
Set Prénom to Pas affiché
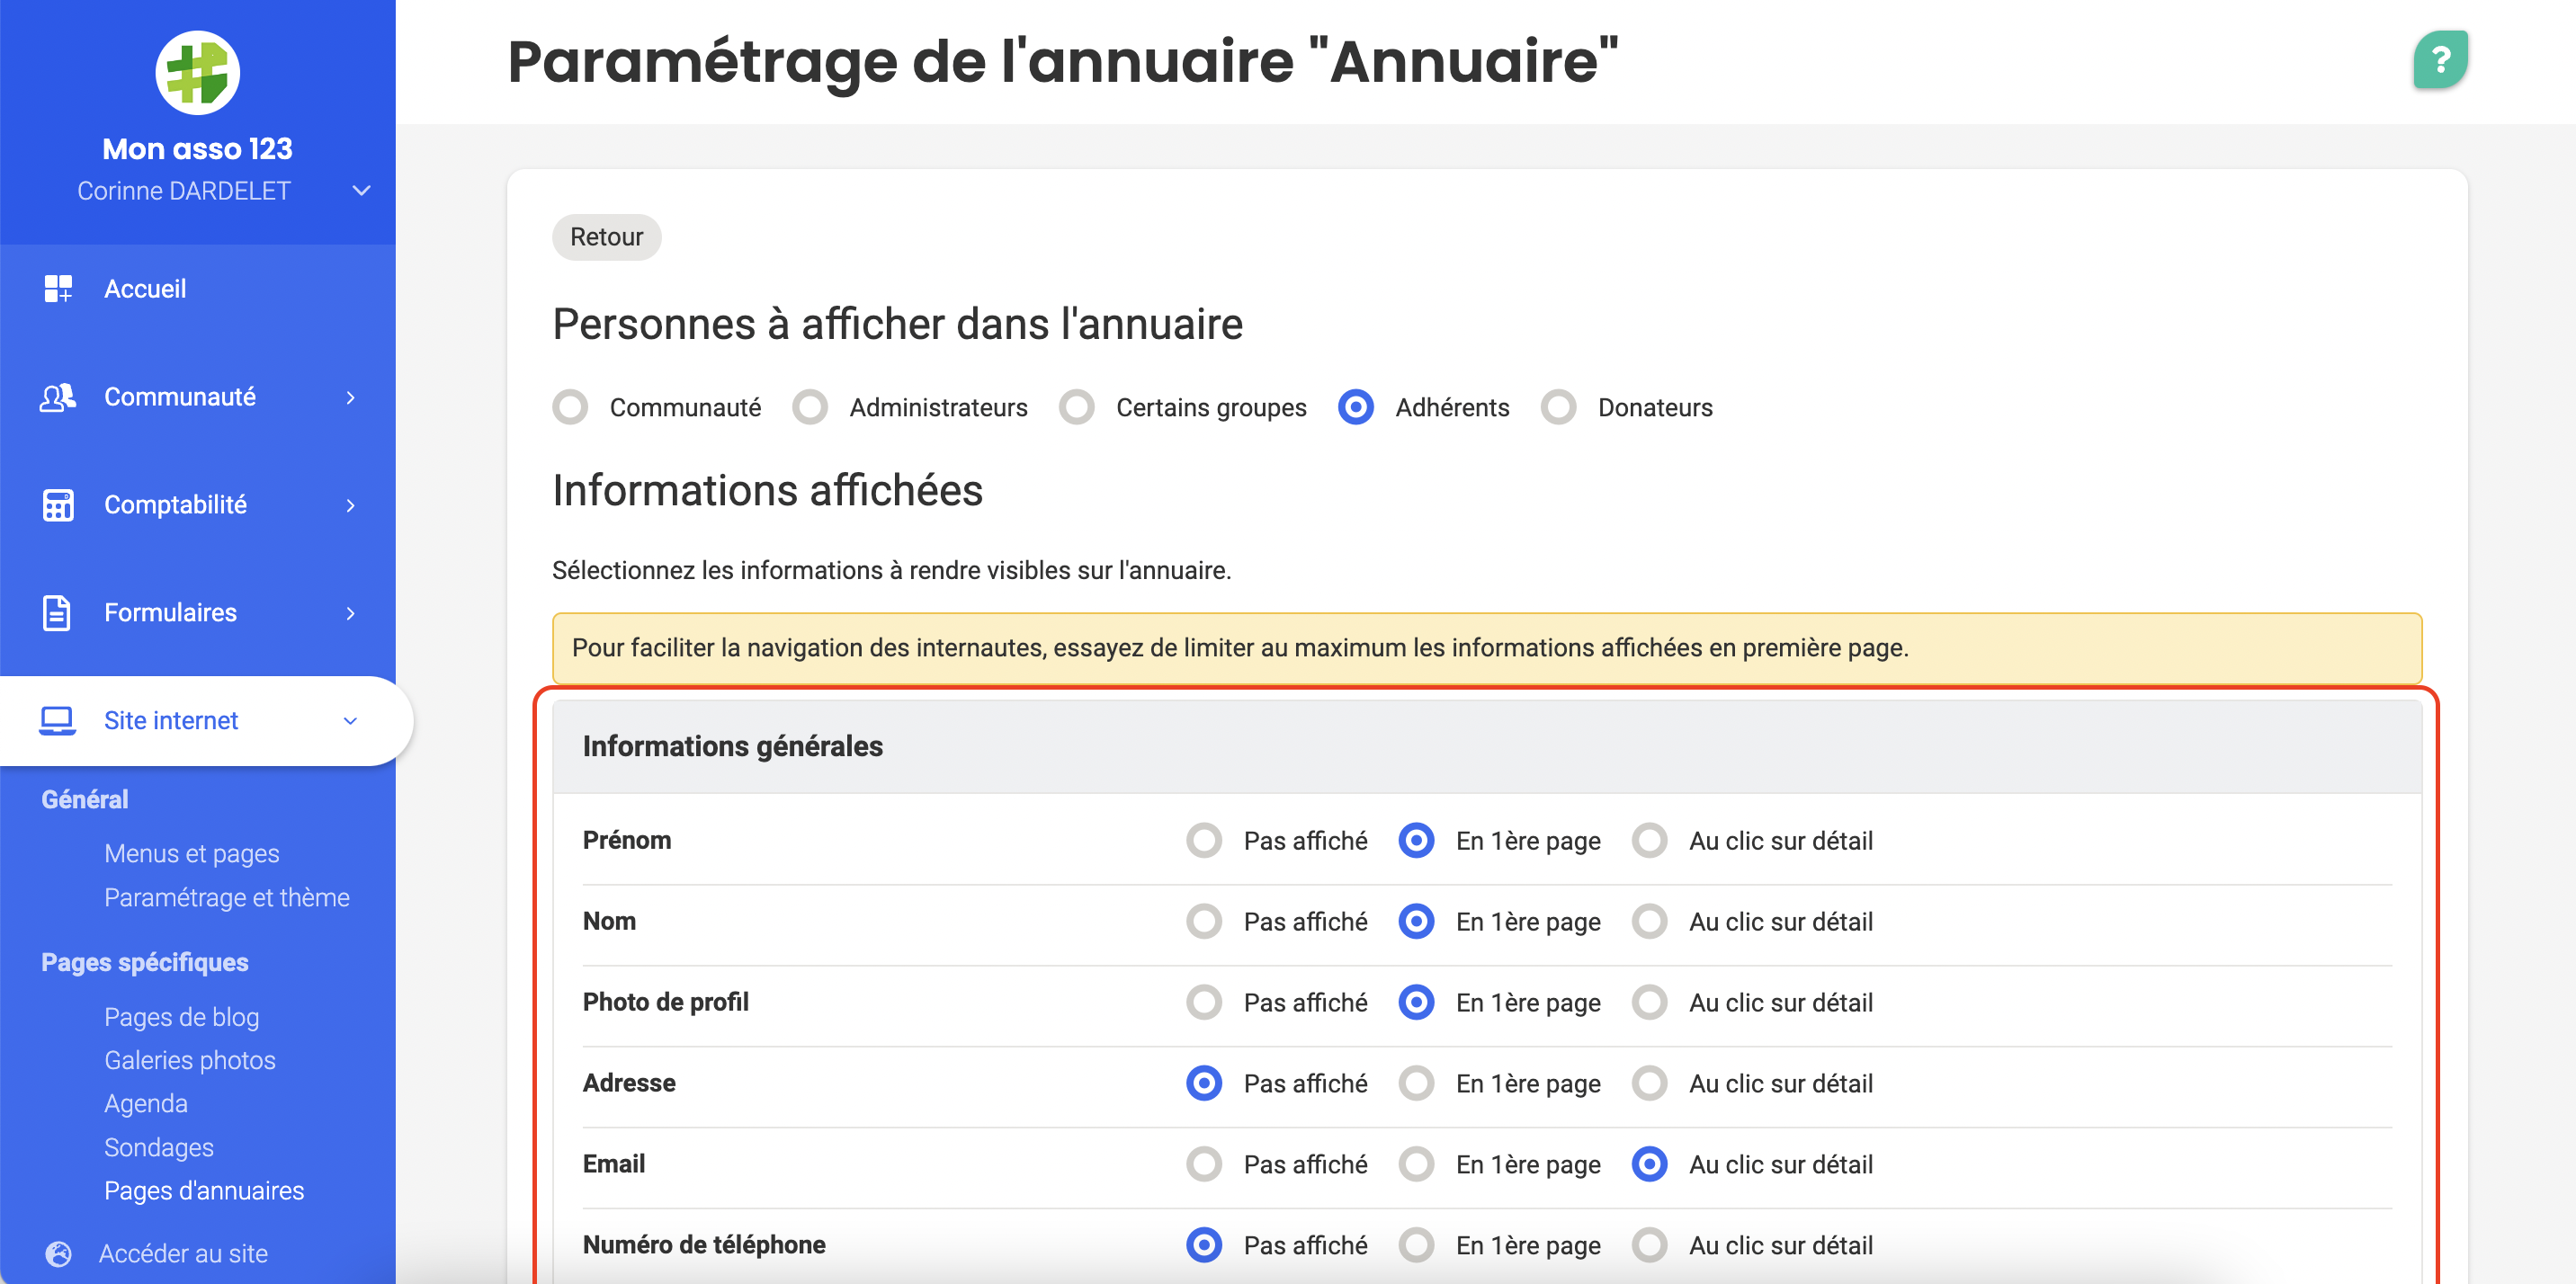click(x=1204, y=840)
